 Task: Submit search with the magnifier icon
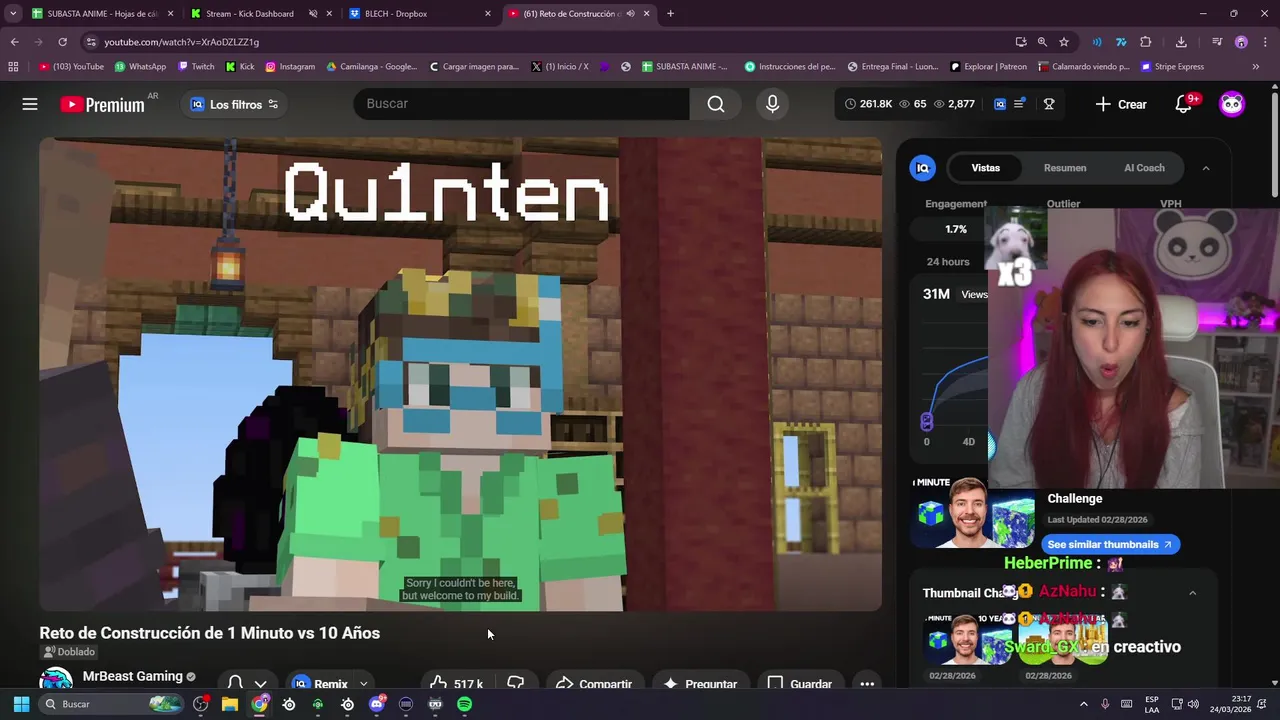point(716,104)
